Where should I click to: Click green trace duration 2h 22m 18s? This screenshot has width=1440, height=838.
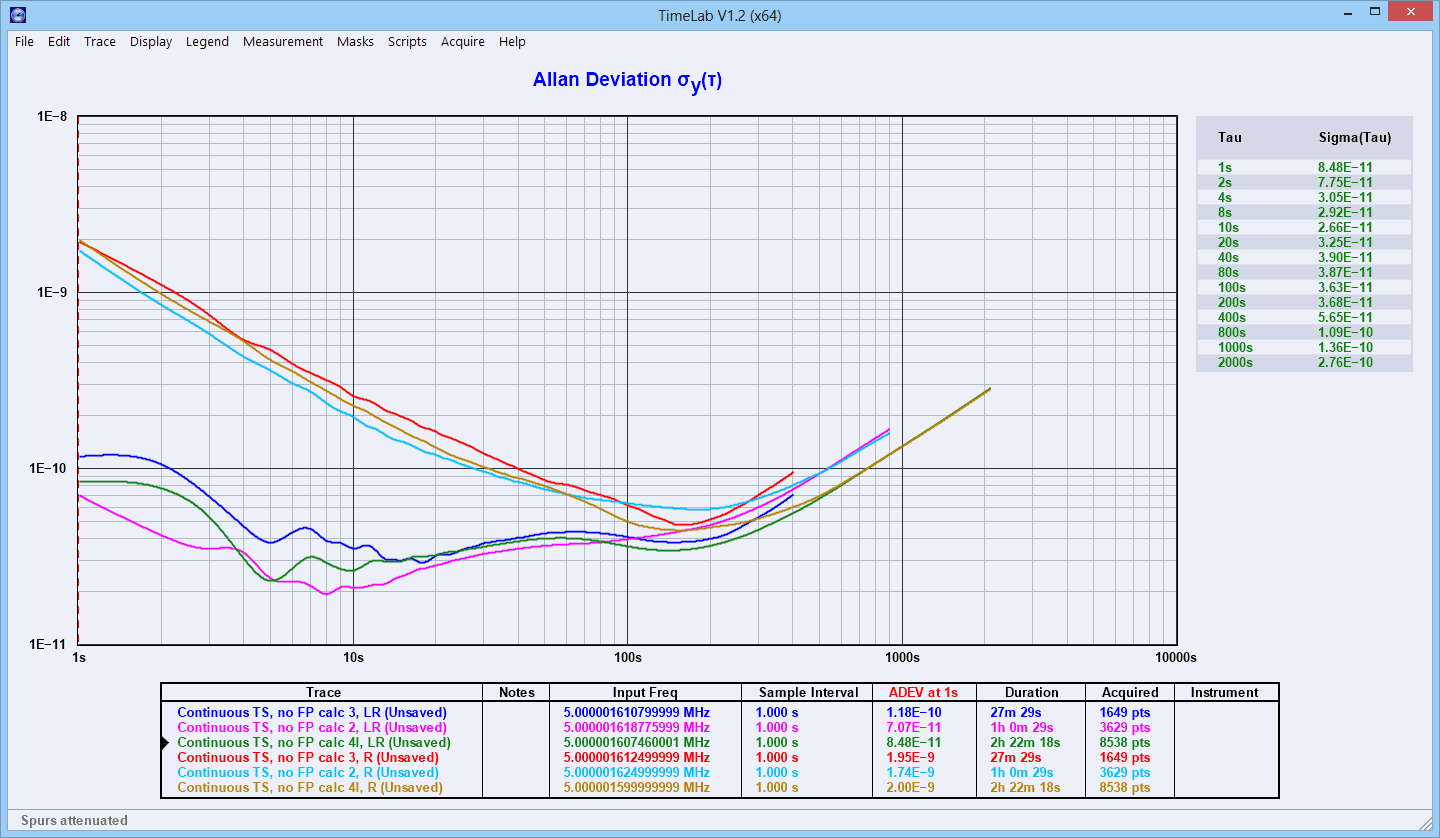[1025, 743]
